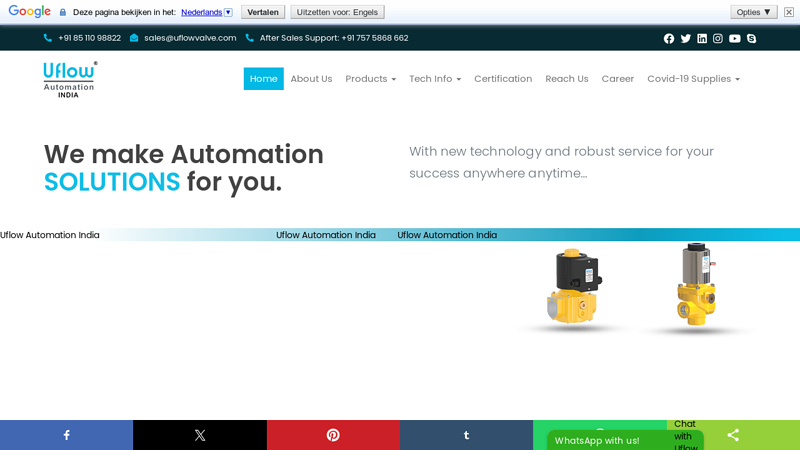This screenshot has height=450, width=800.
Task: Click the SOLUTIONS heading word
Action: pos(112,182)
